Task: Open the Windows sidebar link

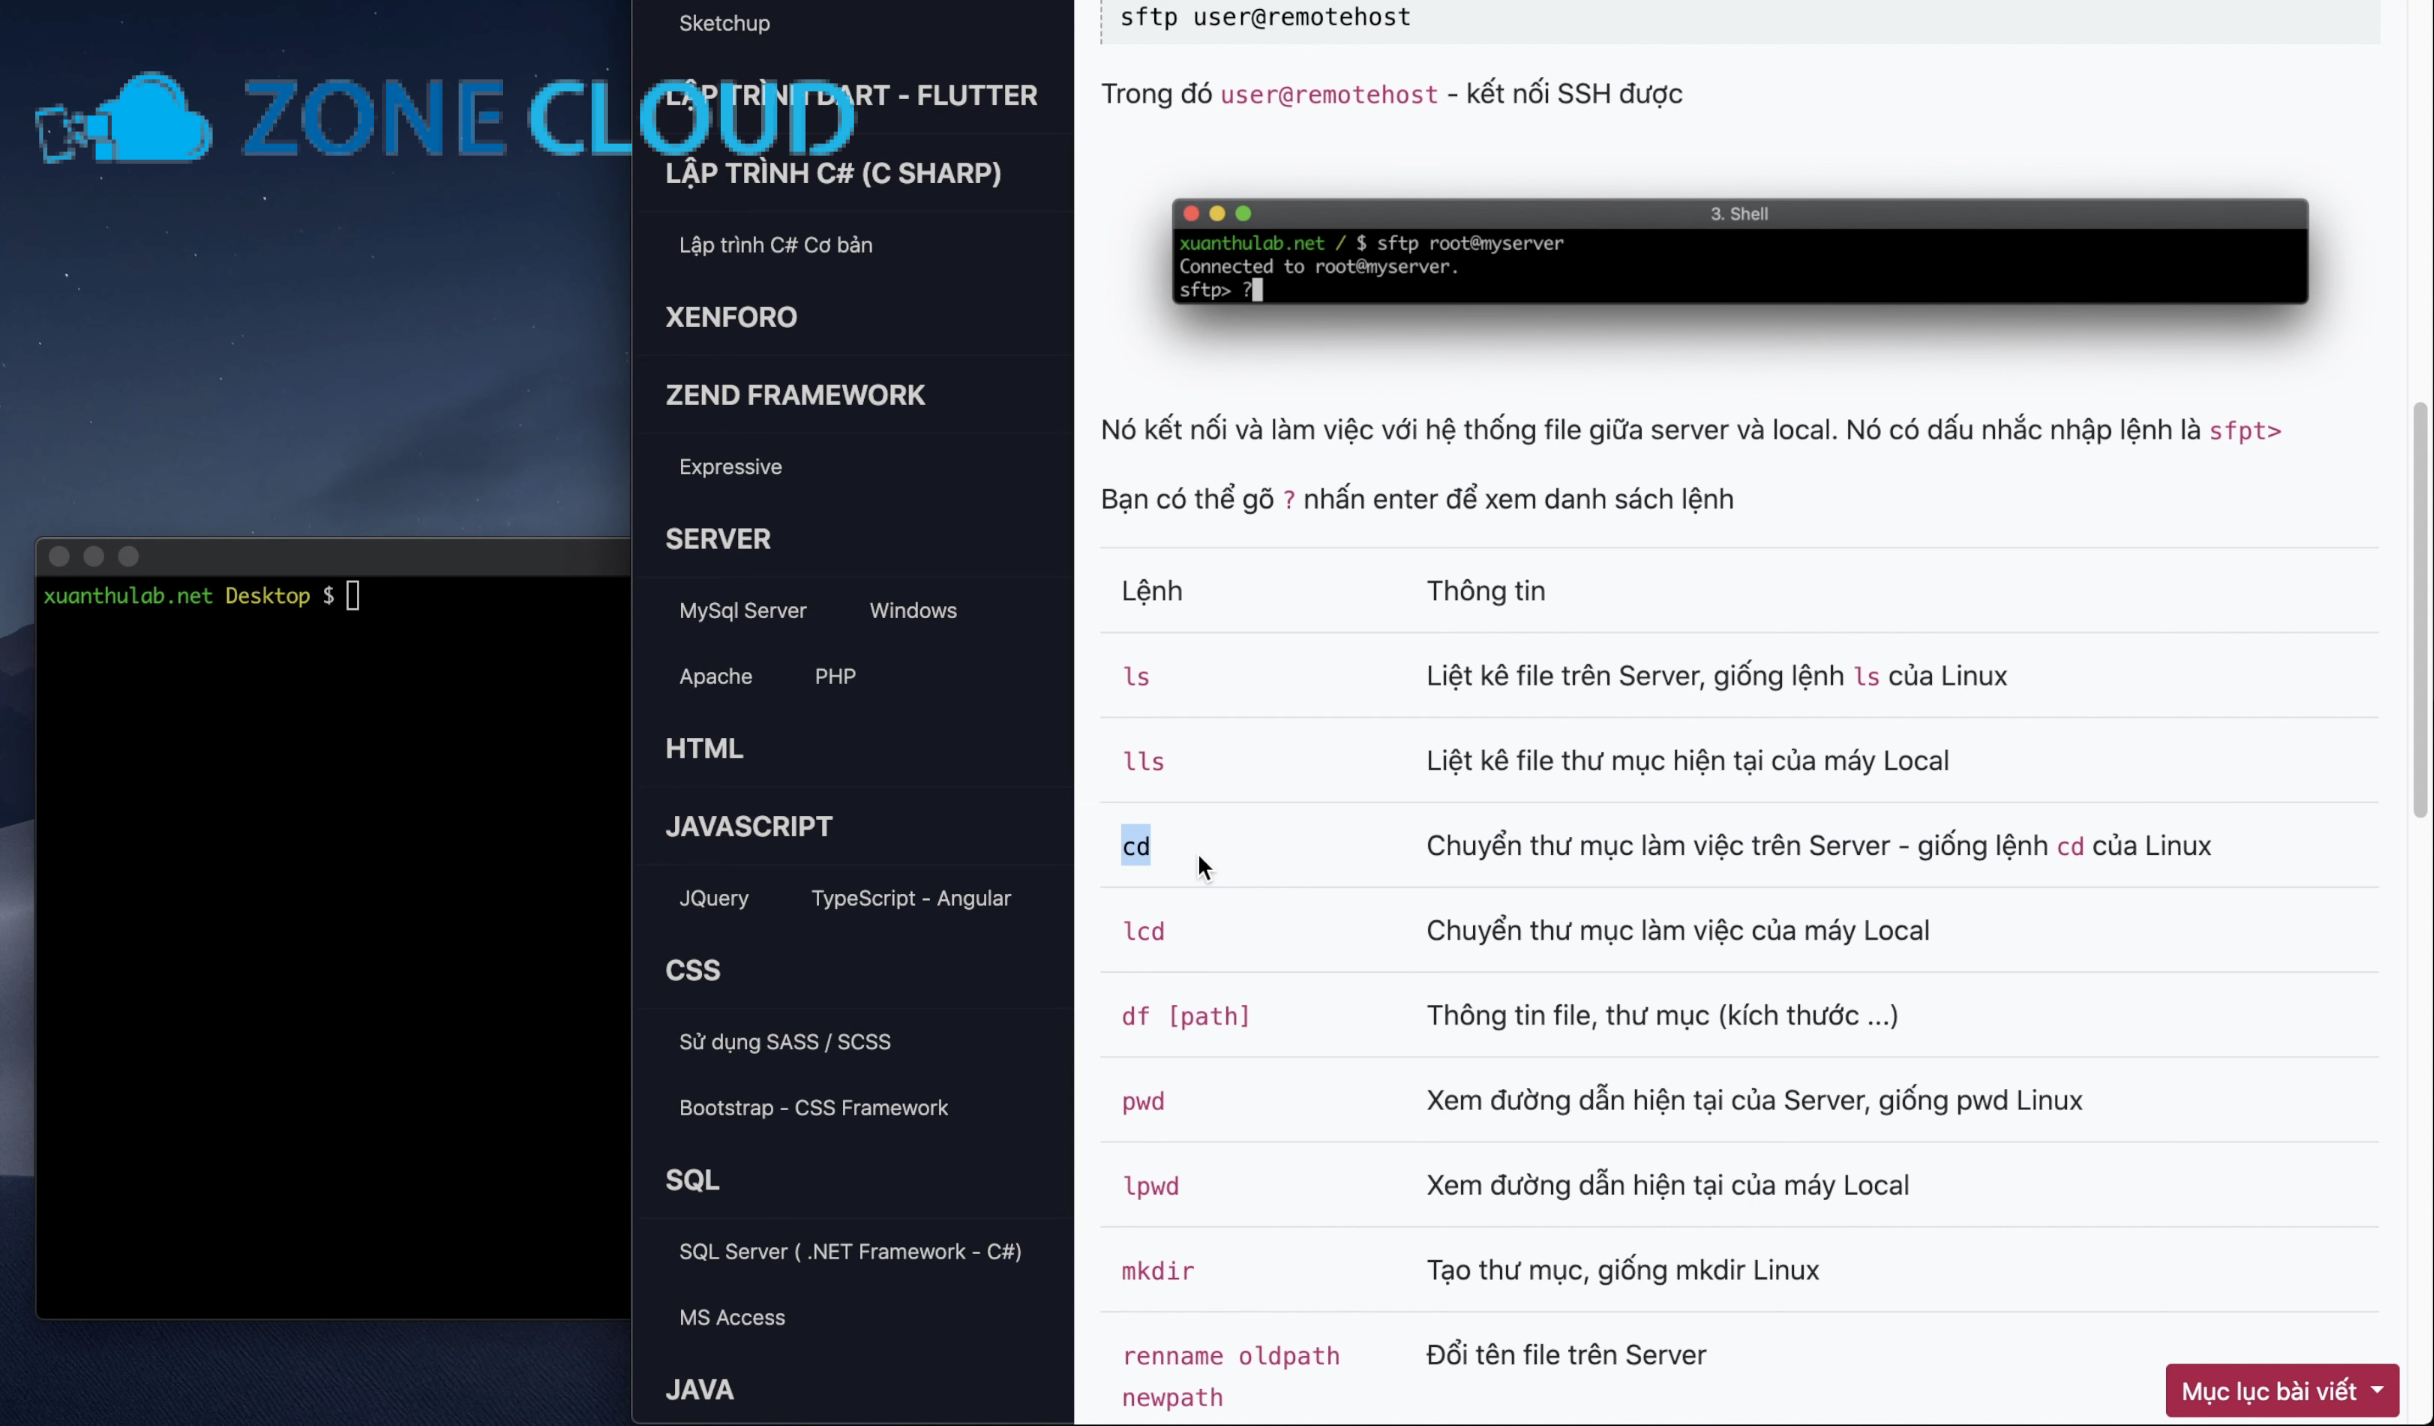Action: click(x=912, y=611)
